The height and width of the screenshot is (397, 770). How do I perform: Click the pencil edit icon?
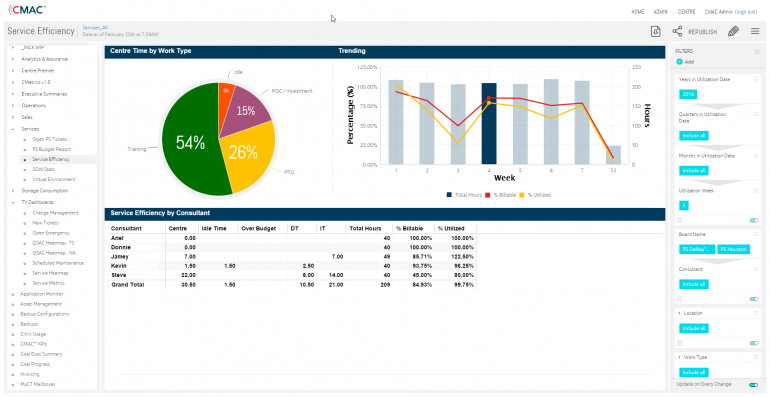coord(733,31)
